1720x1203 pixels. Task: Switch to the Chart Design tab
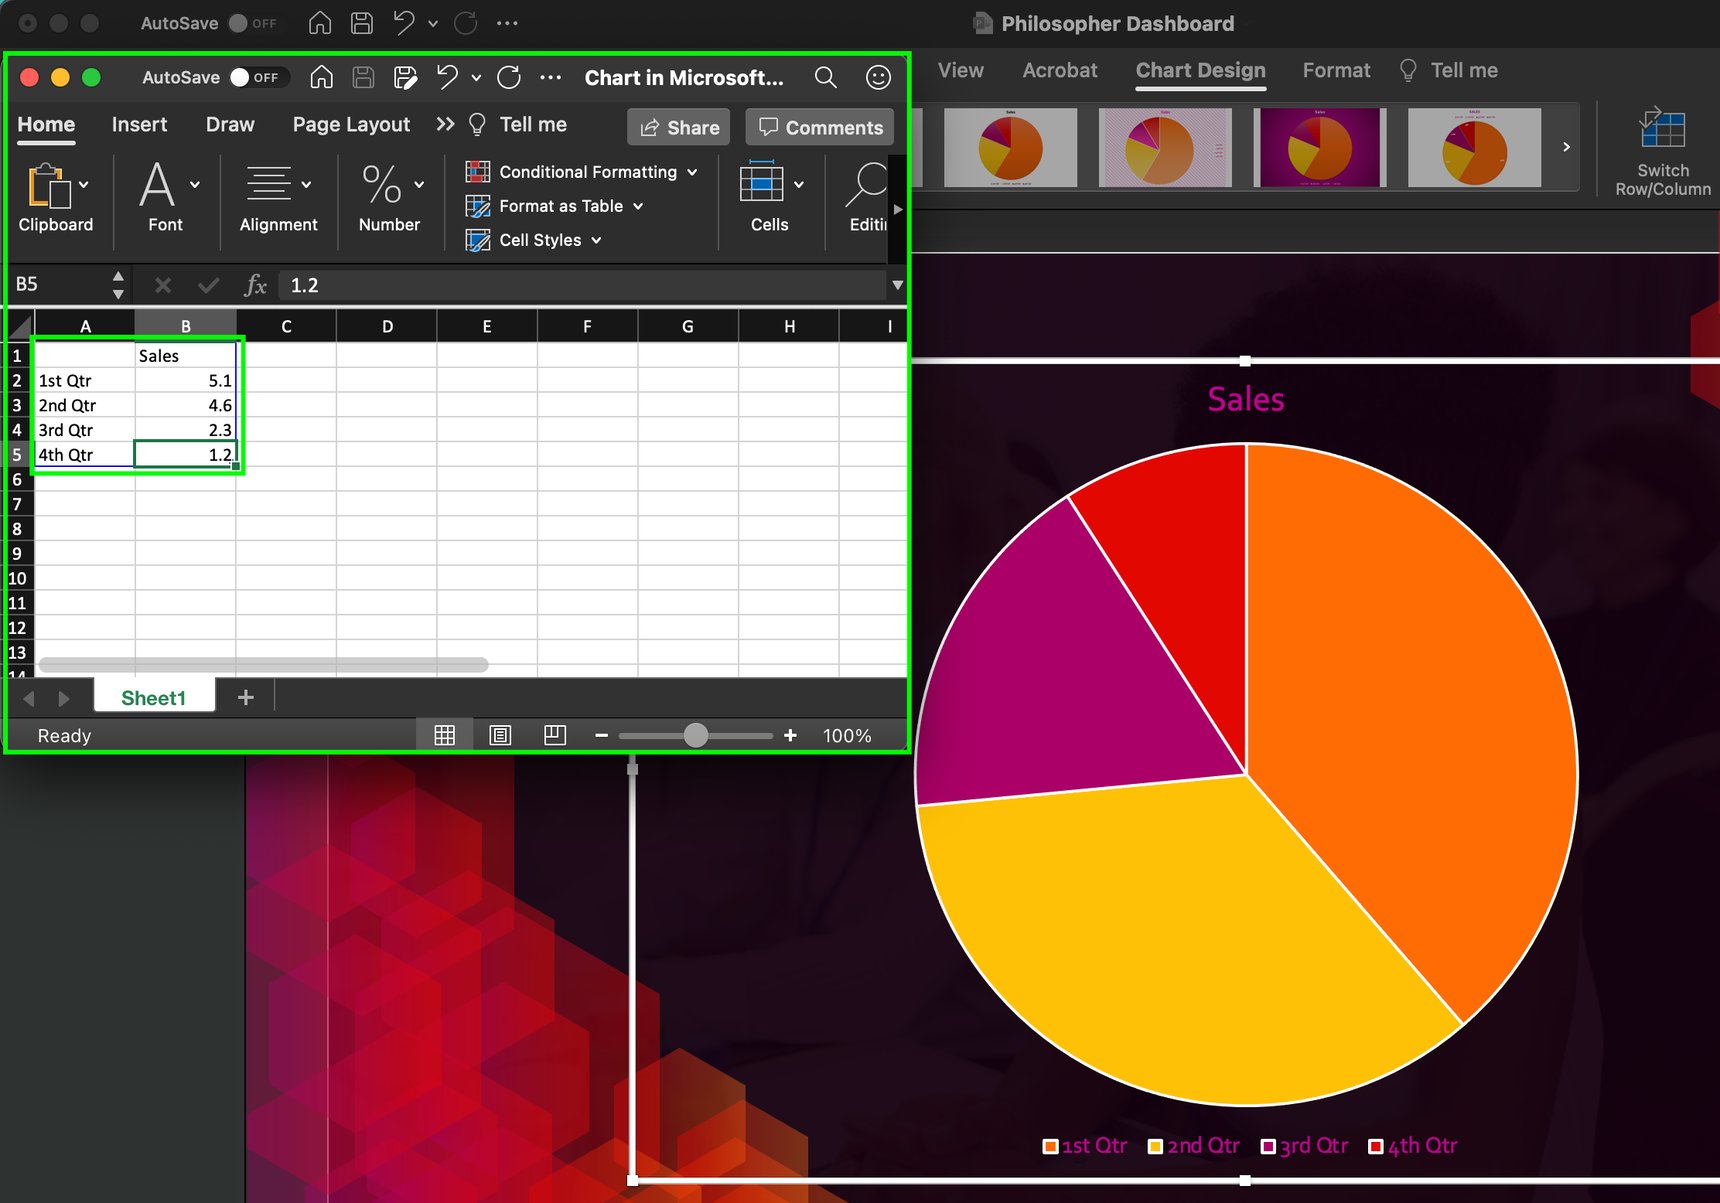coord(1199,70)
